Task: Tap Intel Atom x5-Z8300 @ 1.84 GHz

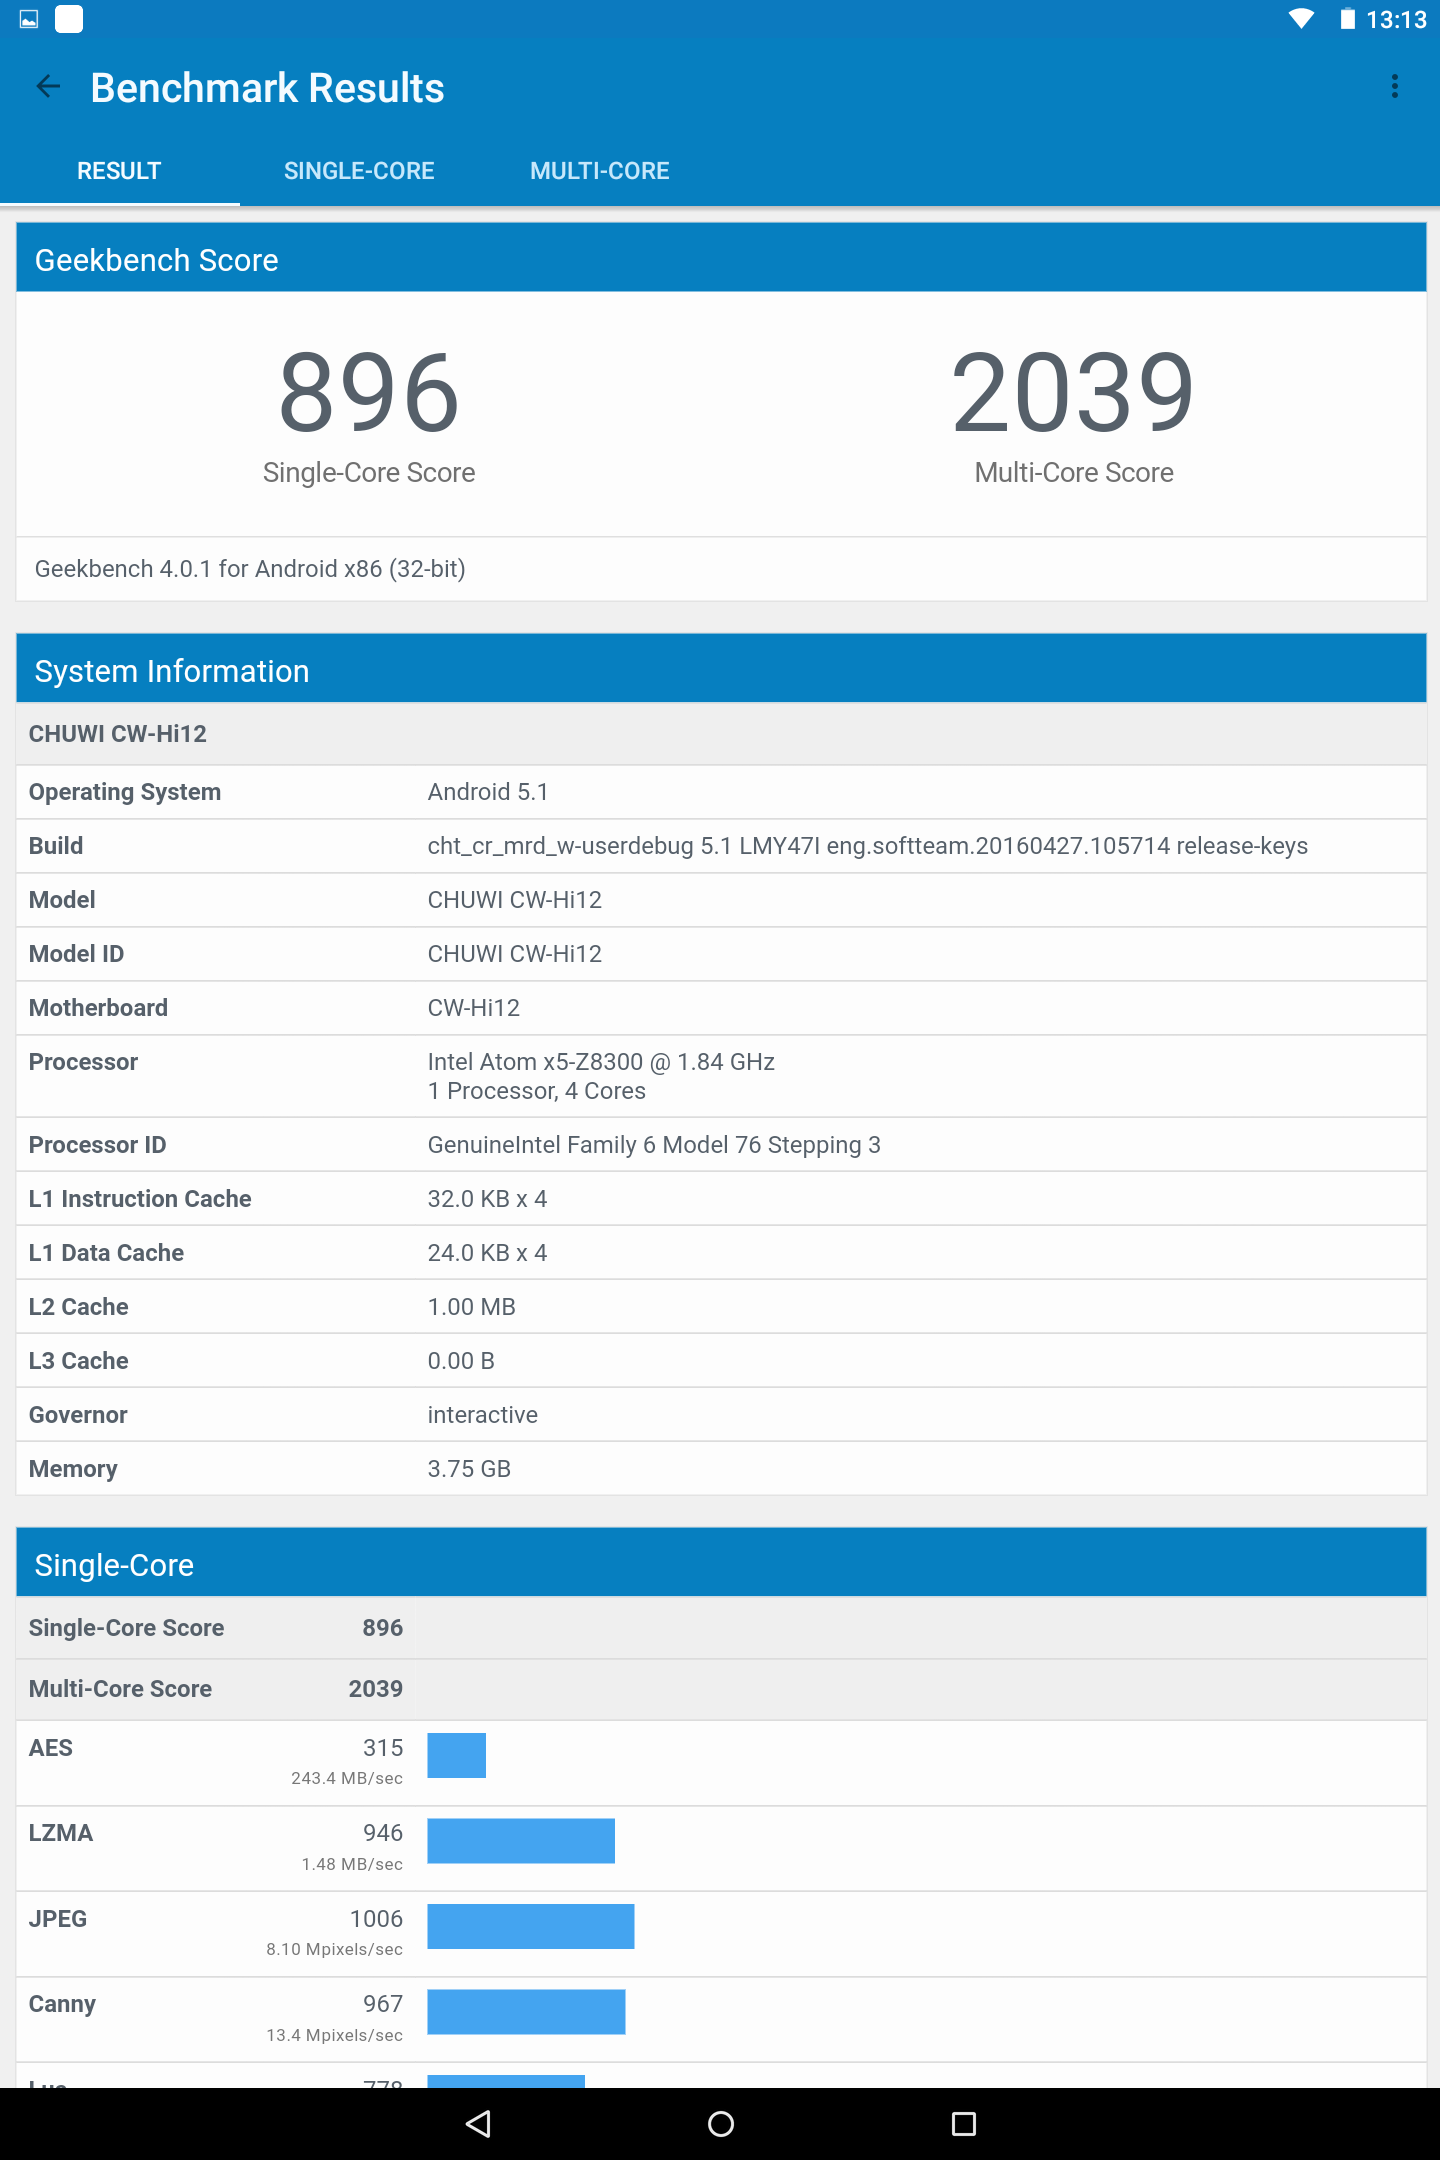Action: tap(601, 1062)
